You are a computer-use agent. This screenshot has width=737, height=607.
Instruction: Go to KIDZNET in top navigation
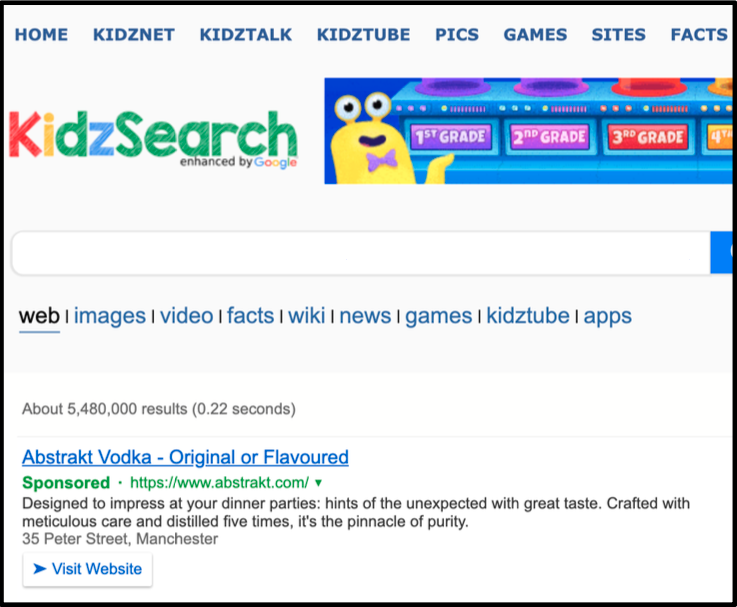pos(134,35)
